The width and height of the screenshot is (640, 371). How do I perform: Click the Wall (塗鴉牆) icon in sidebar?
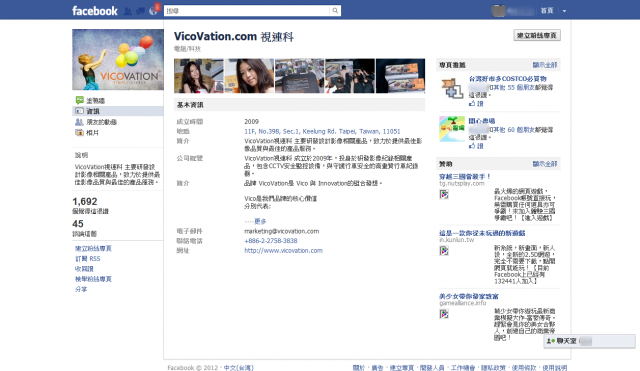click(x=79, y=100)
